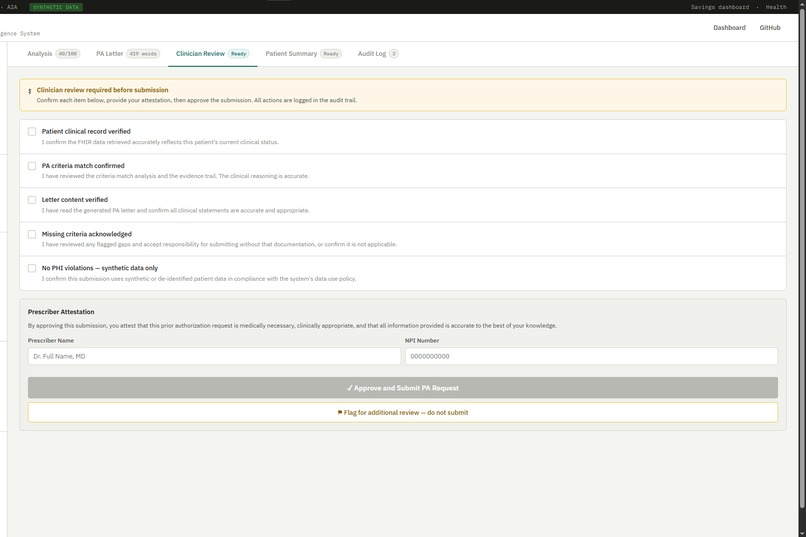This screenshot has height=537, width=806.
Task: Switch to the PA Letter tab
Action: point(128,53)
